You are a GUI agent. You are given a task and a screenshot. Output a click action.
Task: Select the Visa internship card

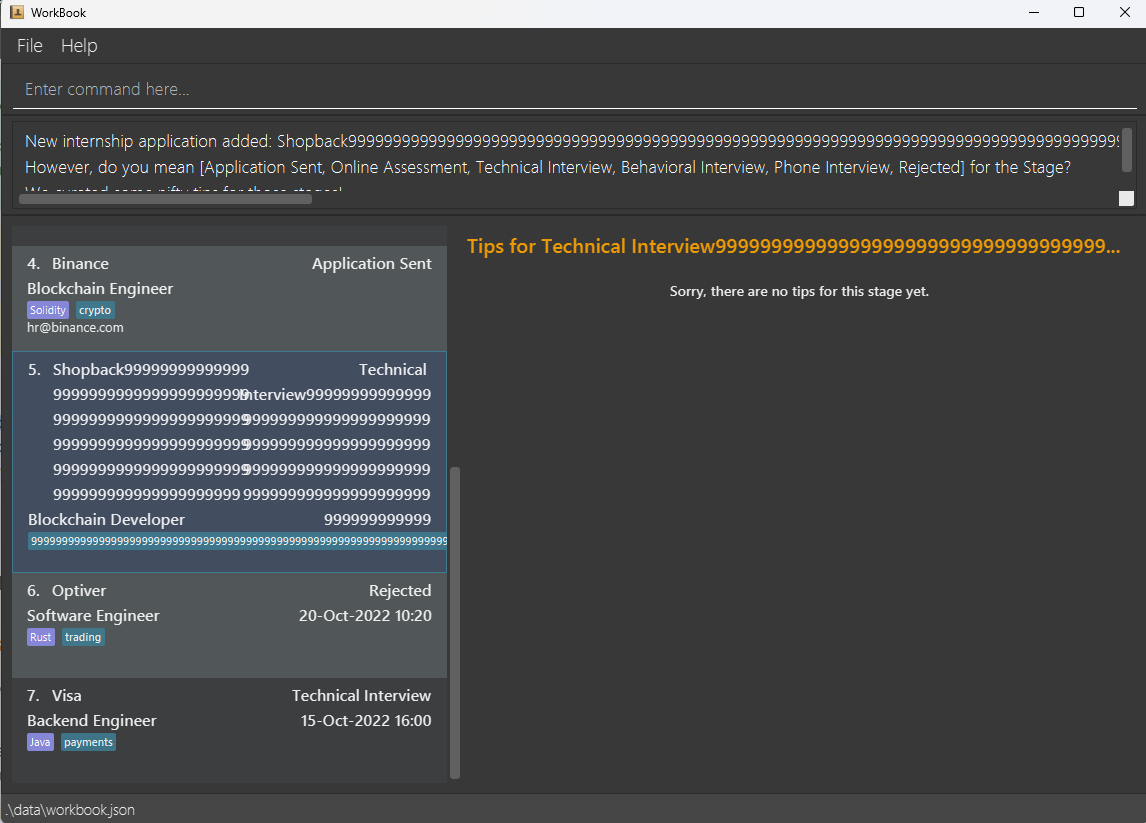point(229,730)
